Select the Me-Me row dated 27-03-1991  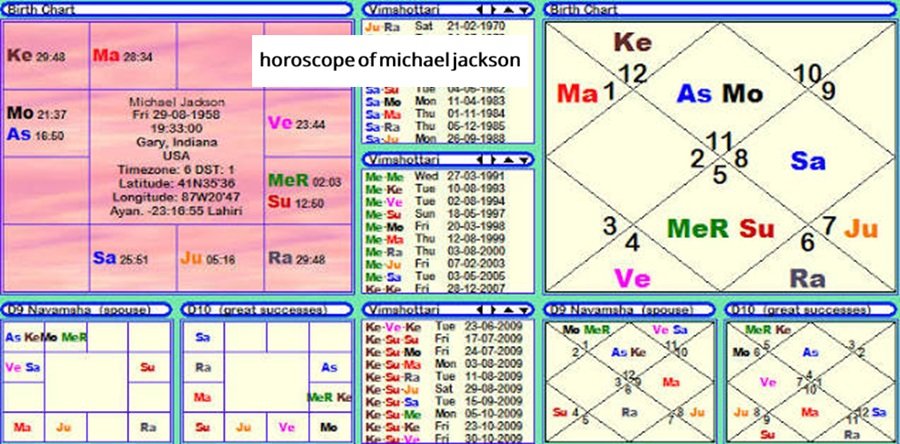click(436, 176)
